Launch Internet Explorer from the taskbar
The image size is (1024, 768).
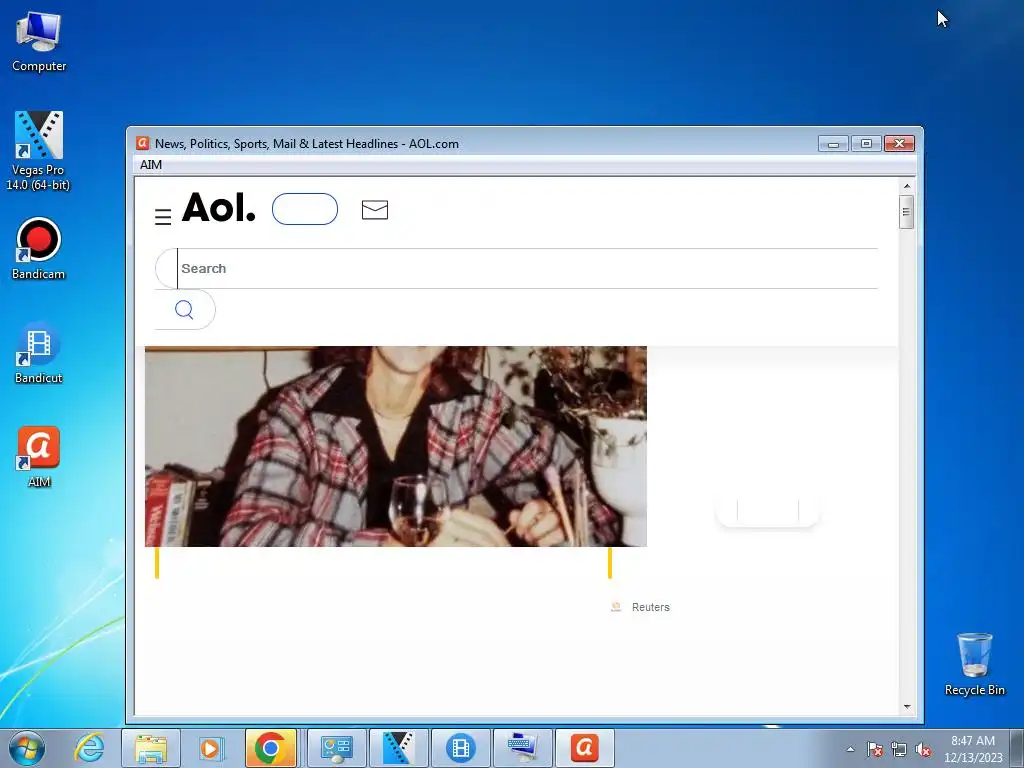pyautogui.click(x=89, y=748)
